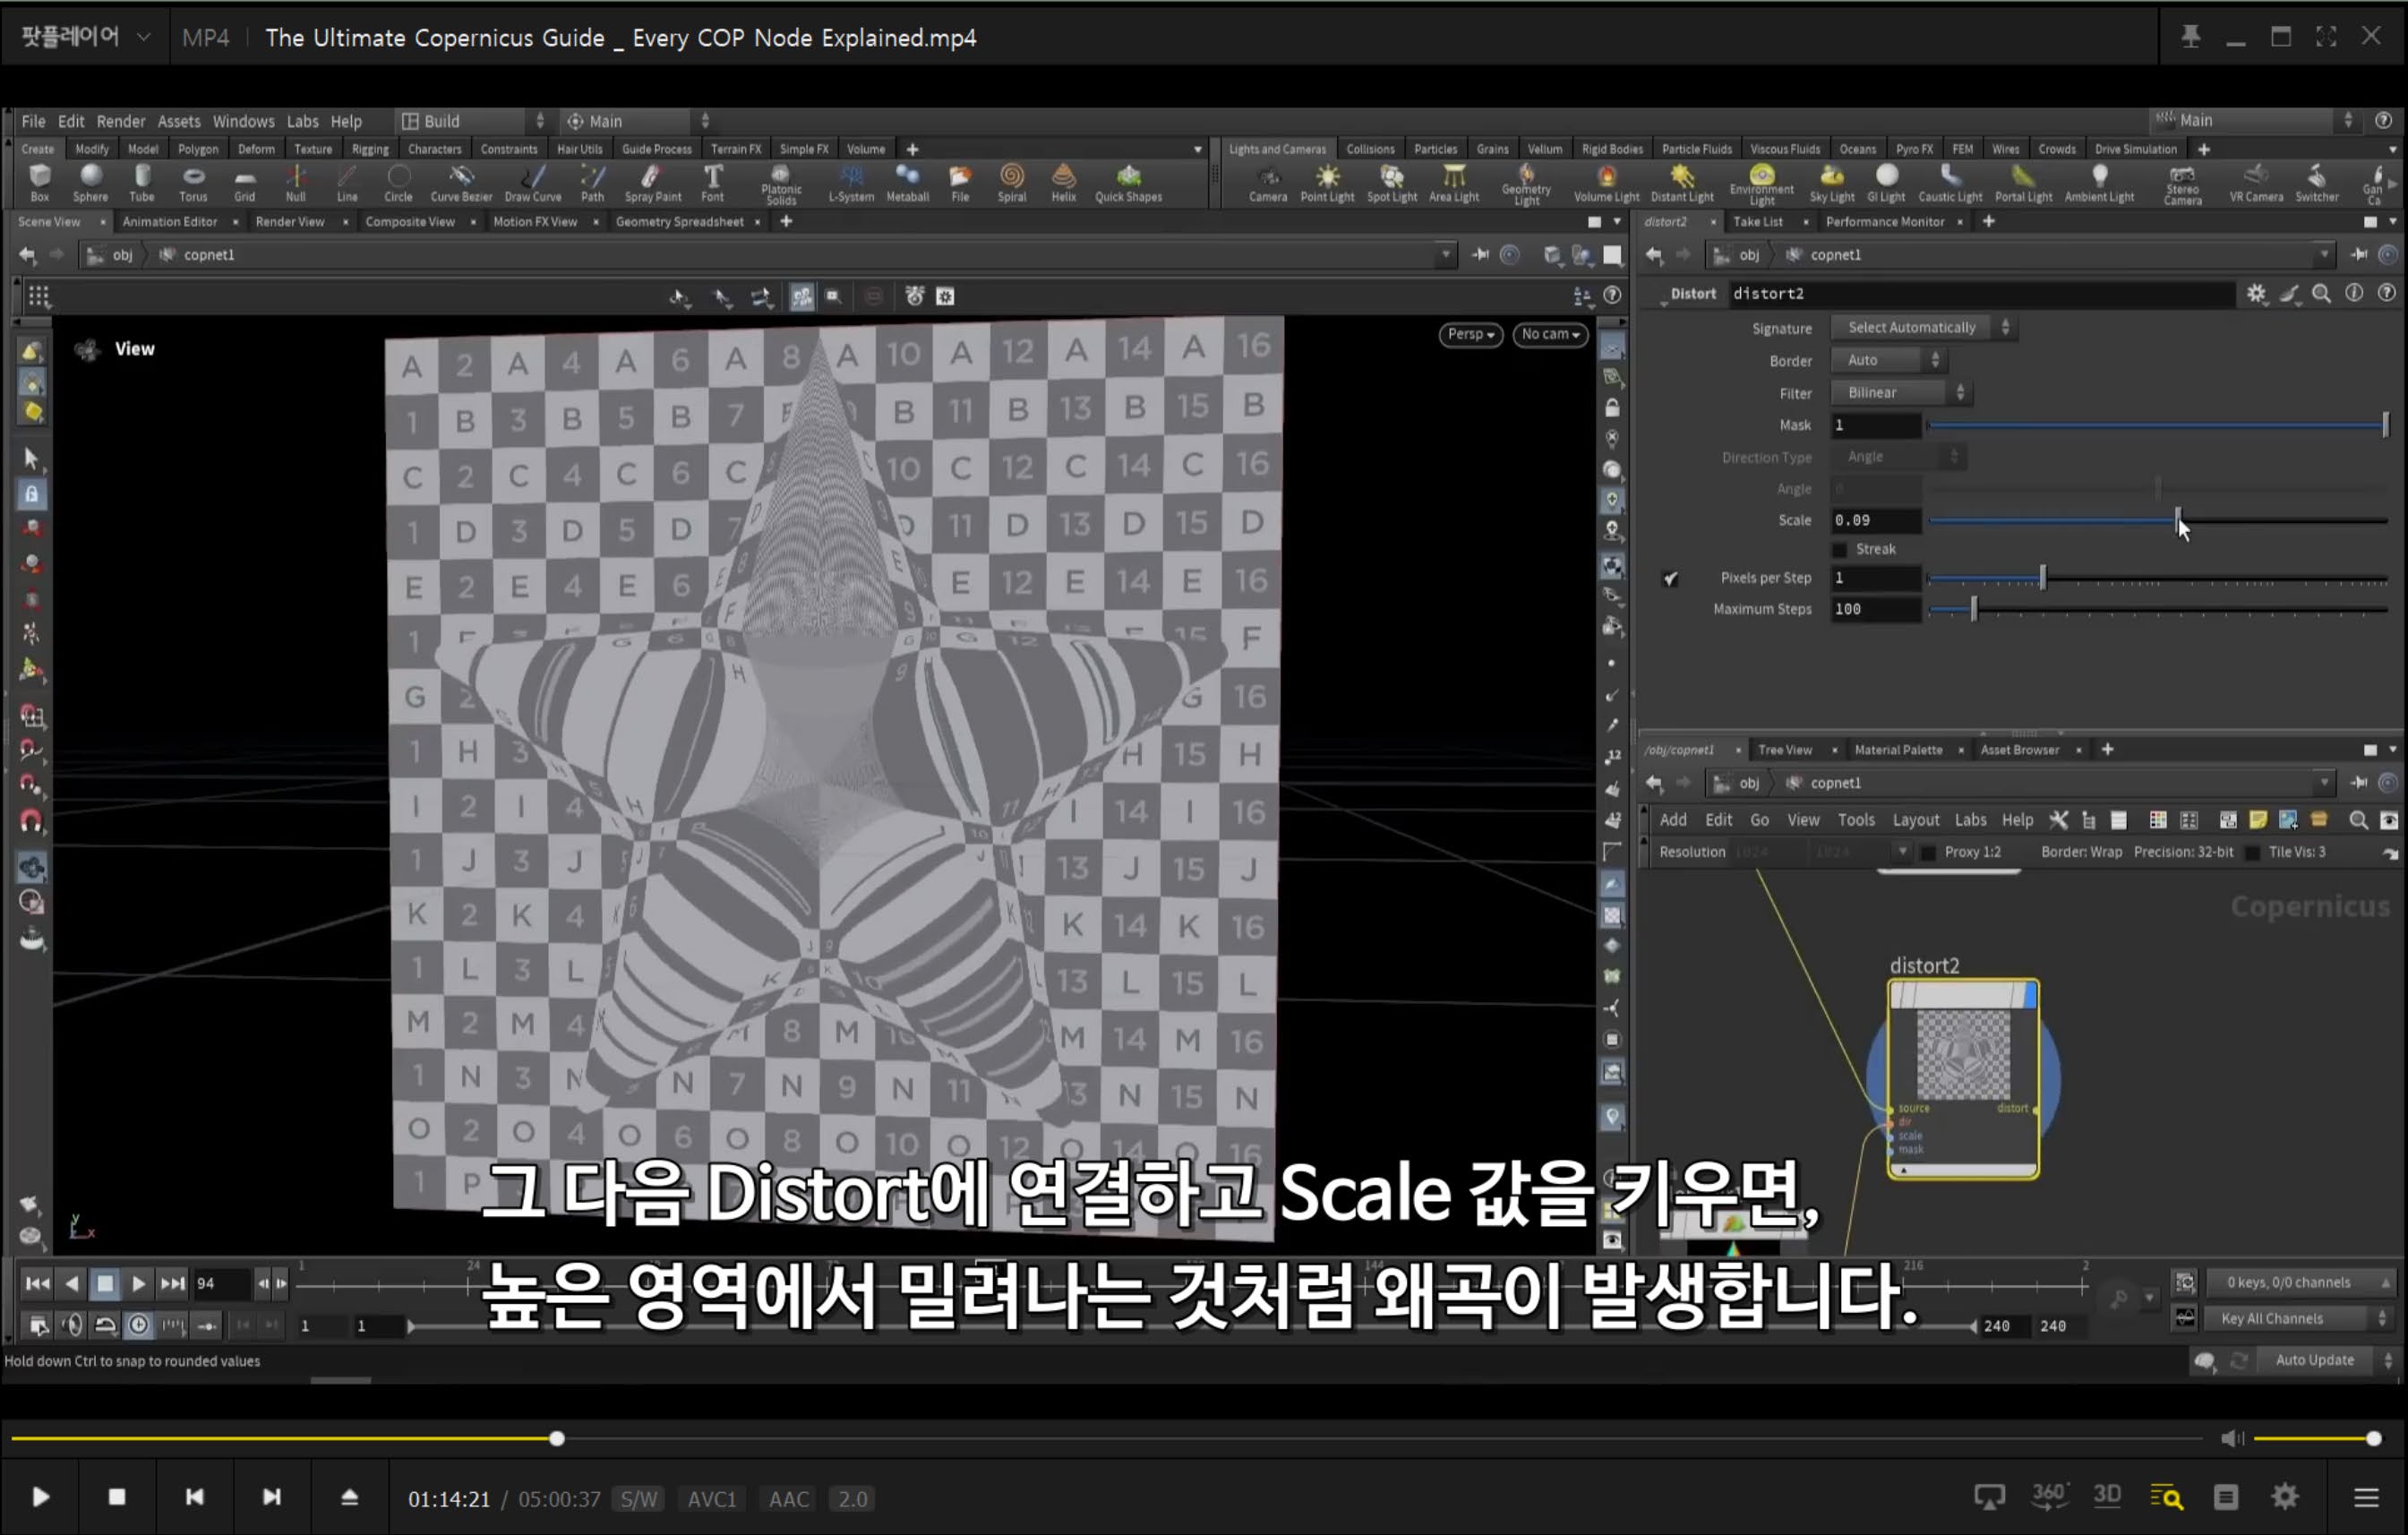The width and height of the screenshot is (2408, 1535).
Task: Select the Box shelf tool
Action: pyautogui.click(x=40, y=183)
